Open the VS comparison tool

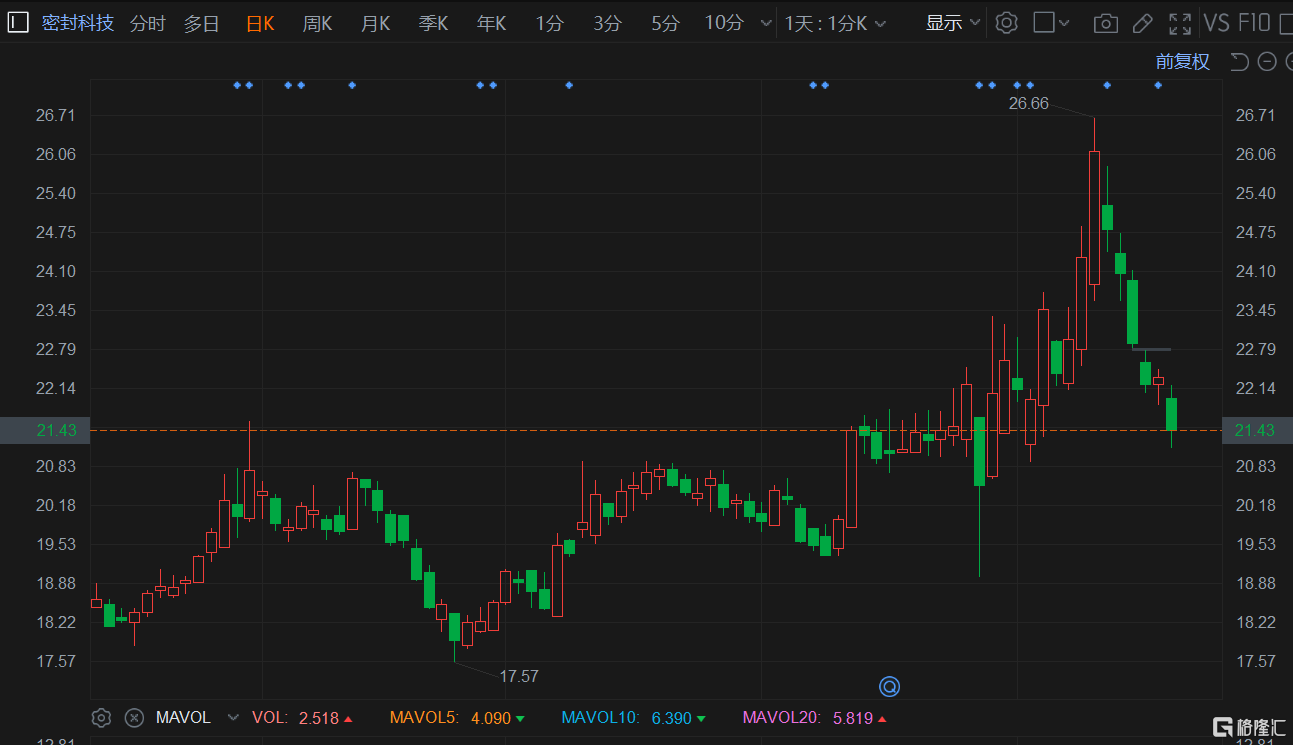point(1216,23)
